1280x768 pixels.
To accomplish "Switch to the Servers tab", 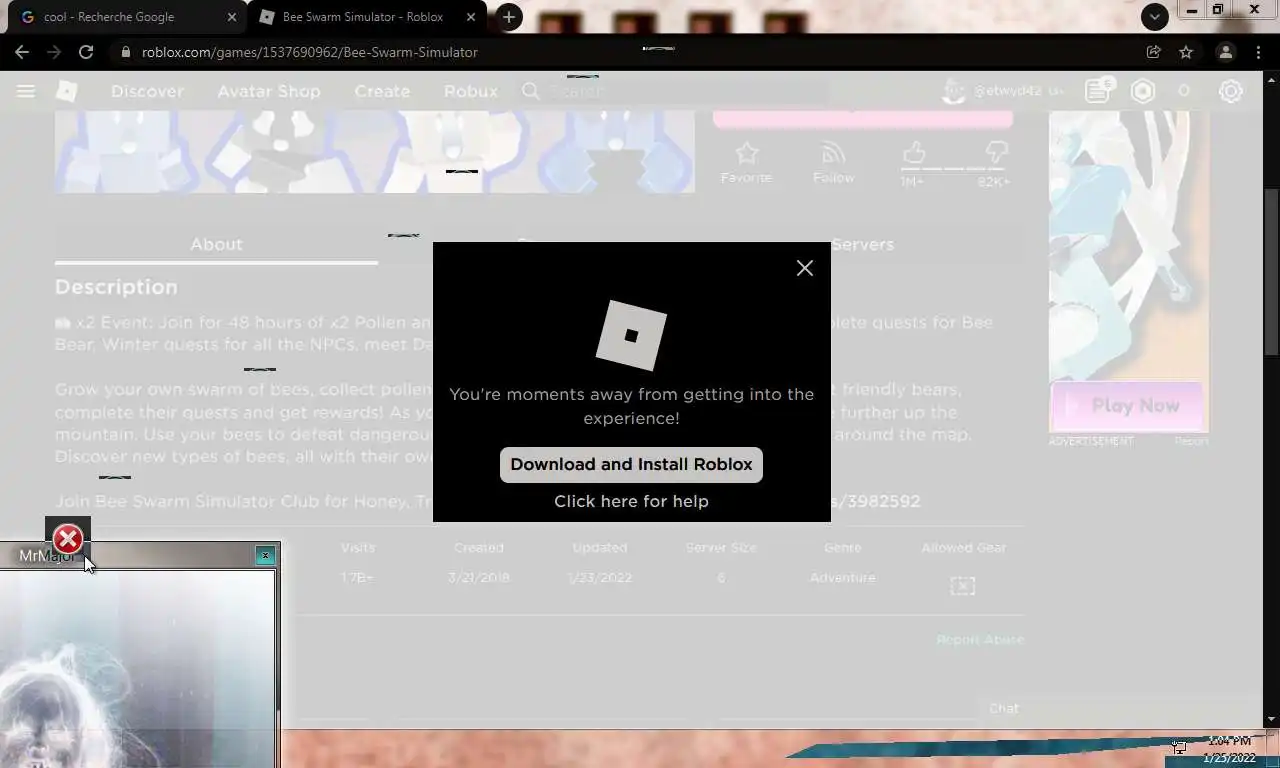I will point(862,244).
